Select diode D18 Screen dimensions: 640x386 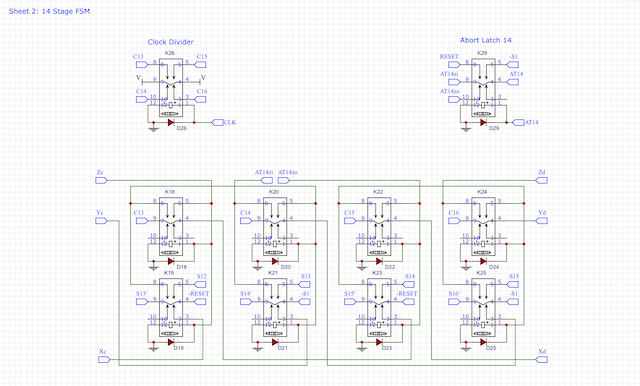[x=171, y=261]
